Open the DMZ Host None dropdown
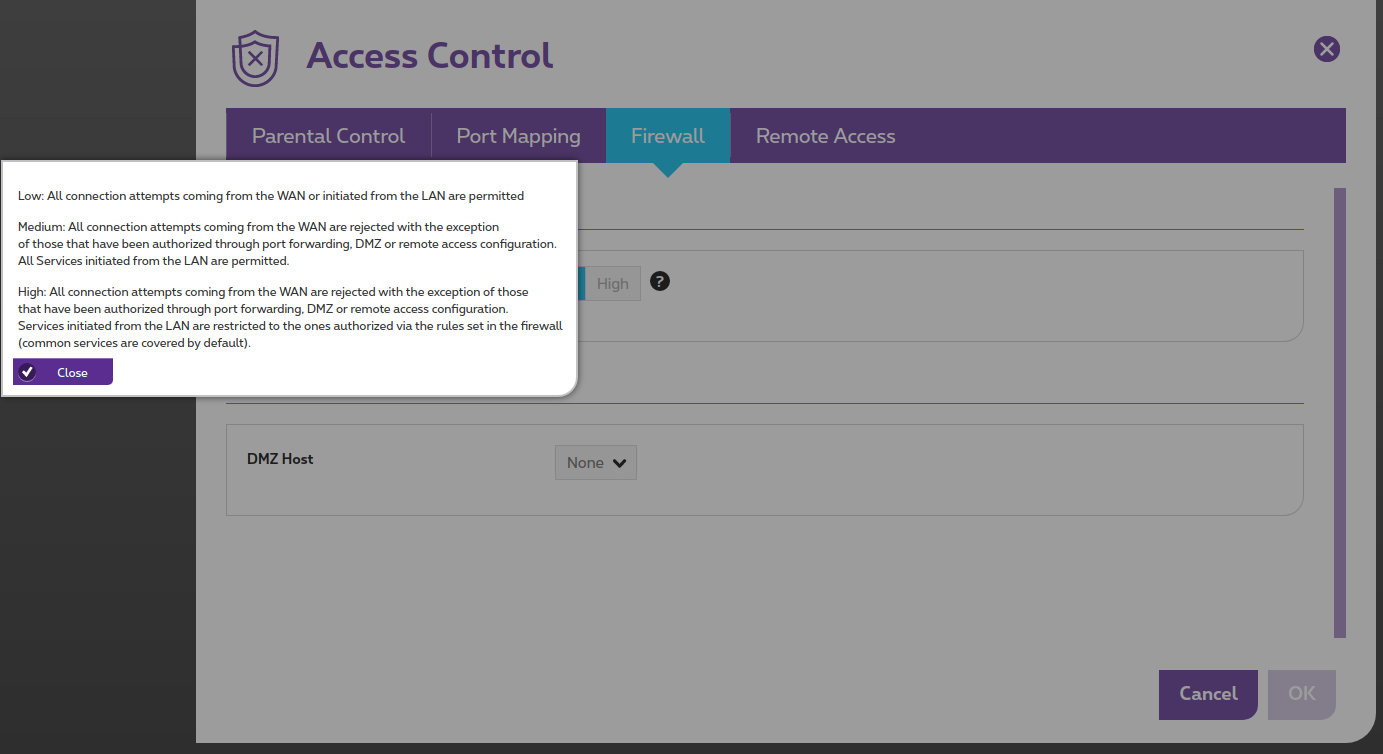 (595, 463)
